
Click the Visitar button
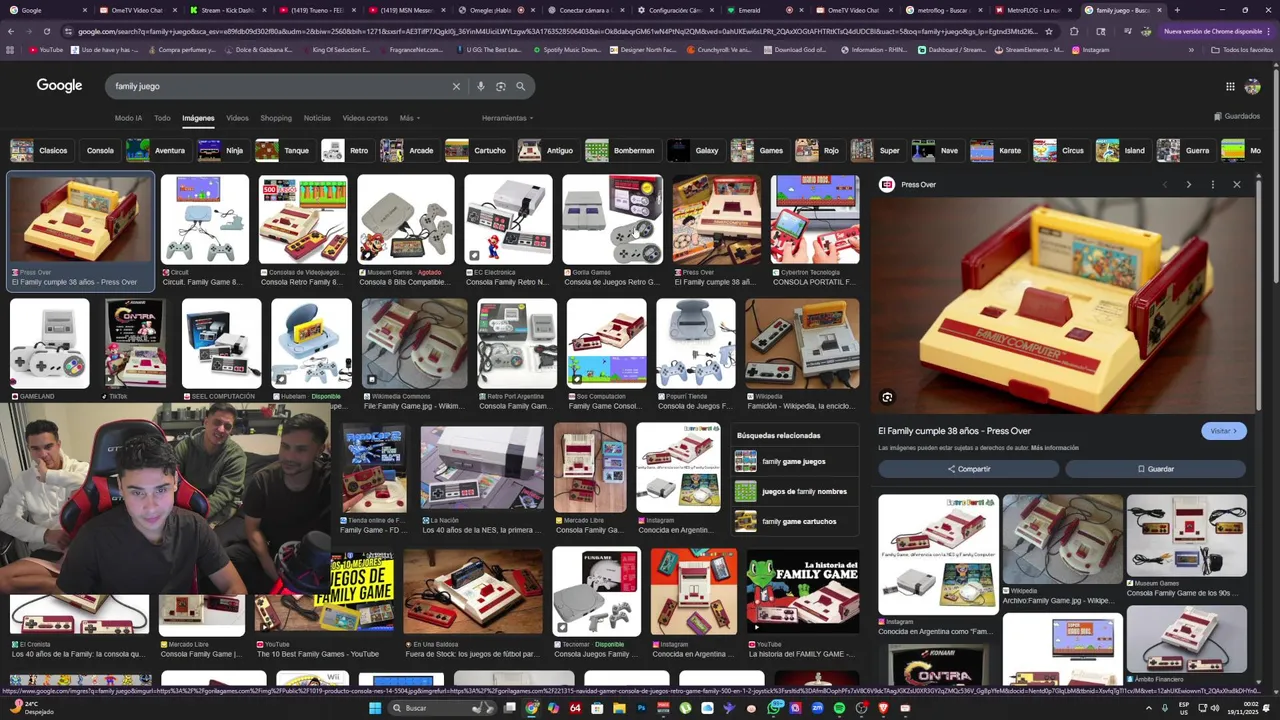(x=1224, y=431)
